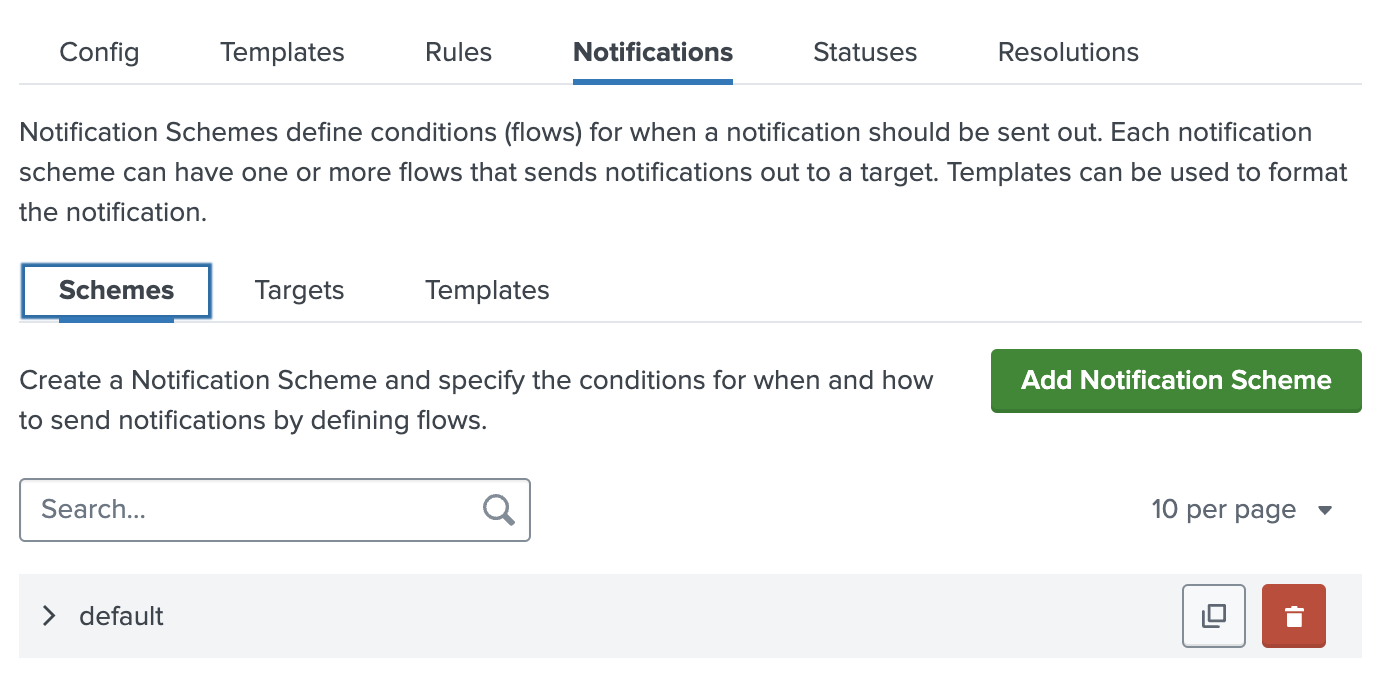Collapse the default notification scheme entry
This screenshot has width=1378, height=684.
coord(48,616)
